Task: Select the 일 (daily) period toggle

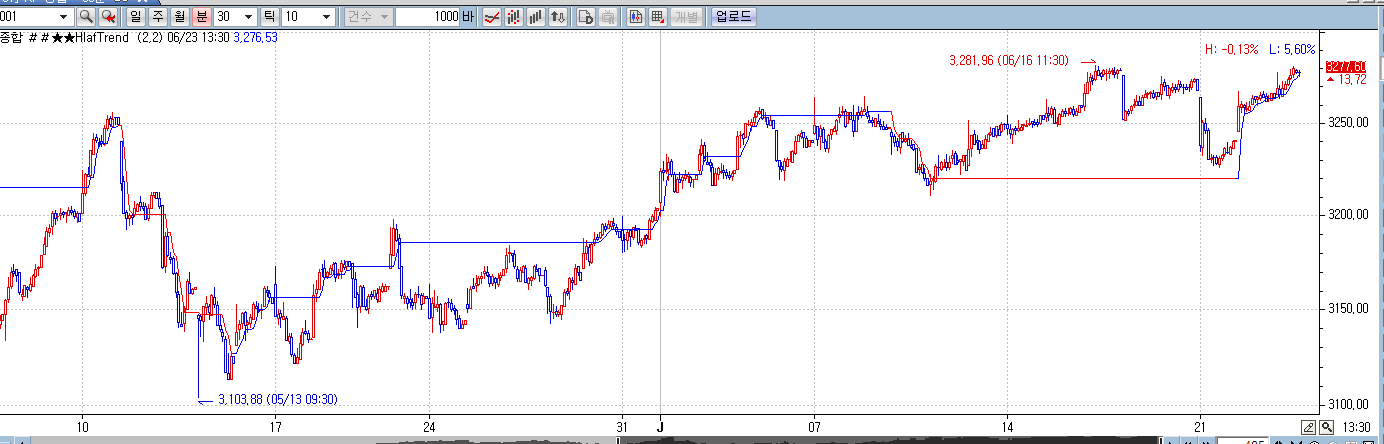Action: (x=136, y=17)
